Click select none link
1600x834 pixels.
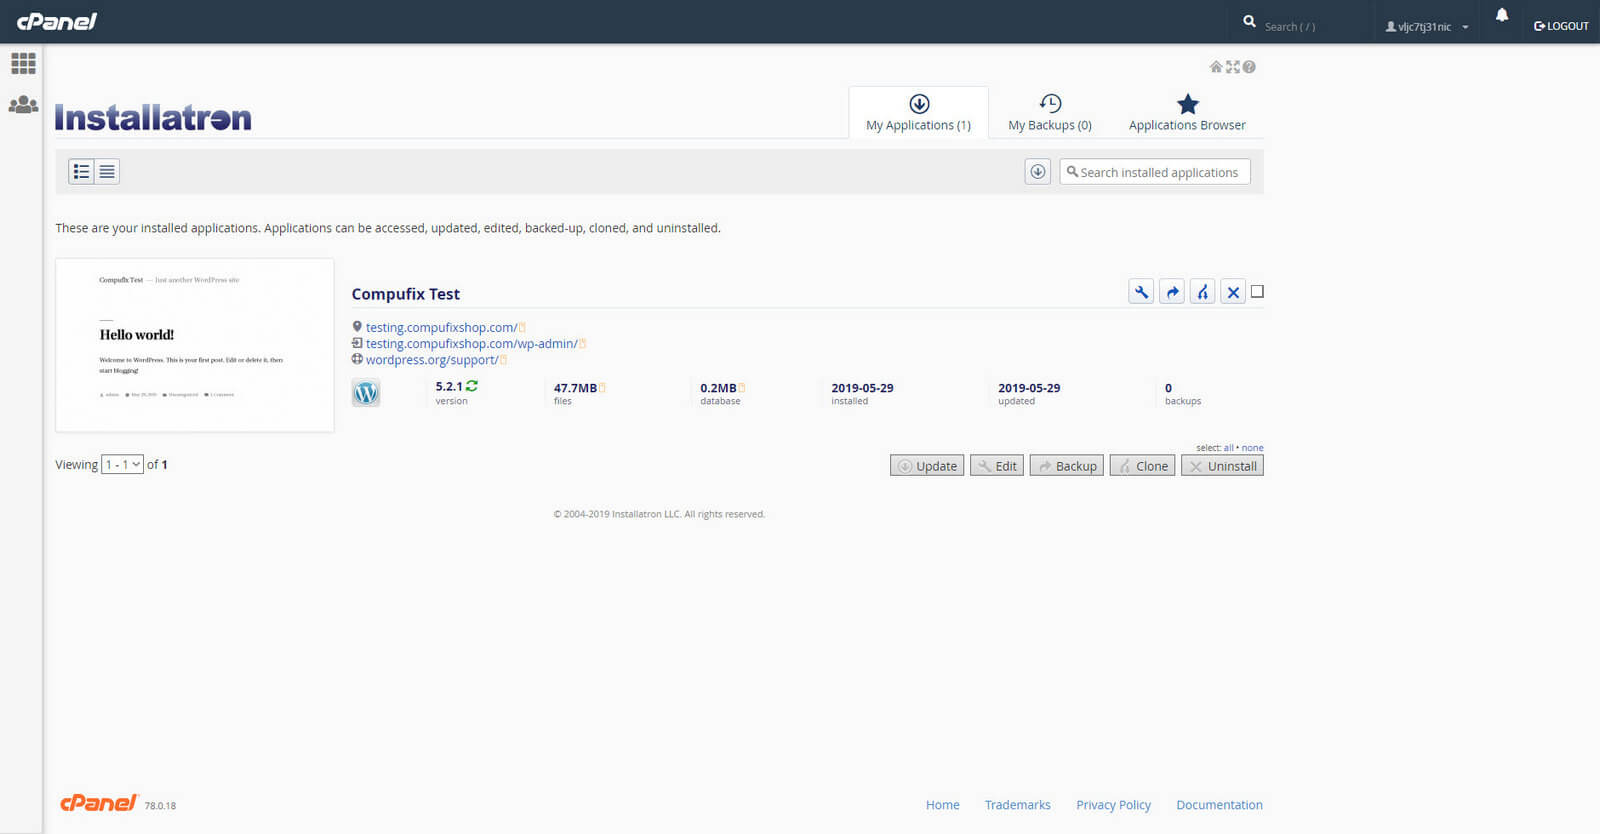pyautogui.click(x=1252, y=448)
